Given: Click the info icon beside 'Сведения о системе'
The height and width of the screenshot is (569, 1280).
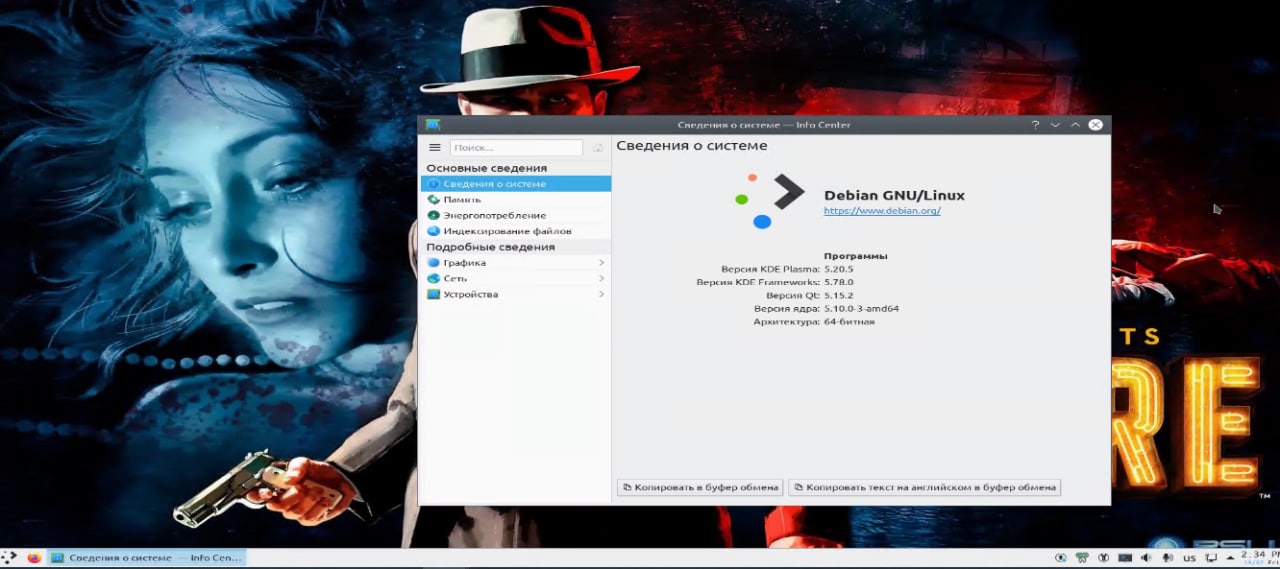Looking at the screenshot, I should 433,184.
